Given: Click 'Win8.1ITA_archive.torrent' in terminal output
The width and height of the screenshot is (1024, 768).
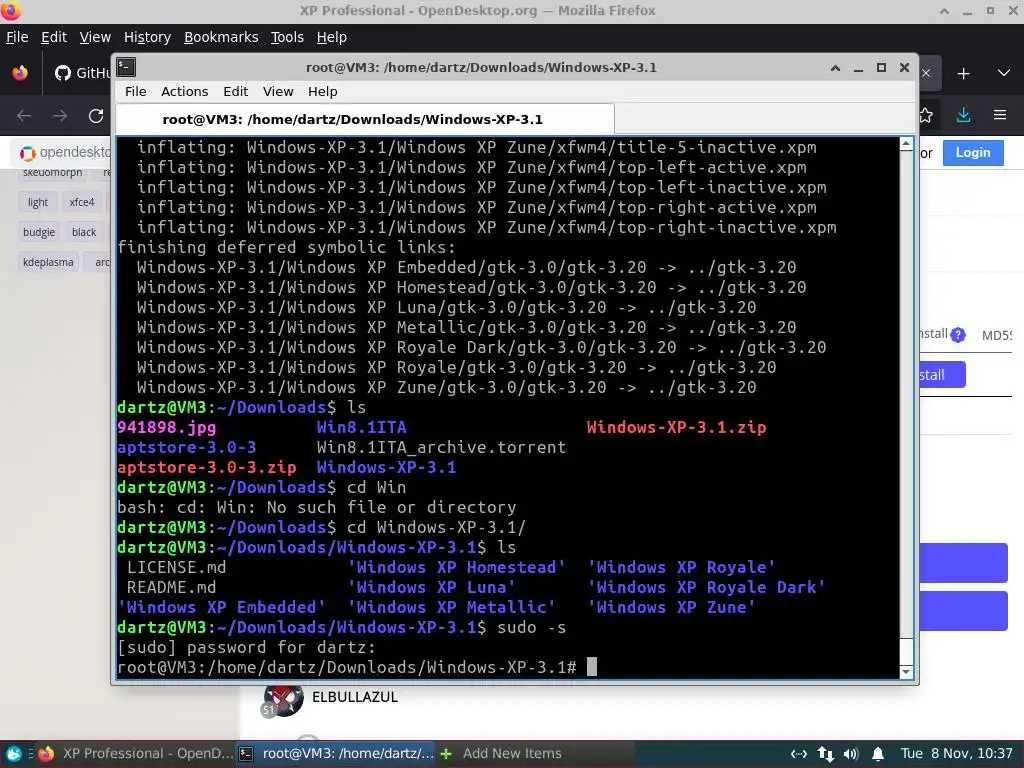Looking at the screenshot, I should [441, 447].
